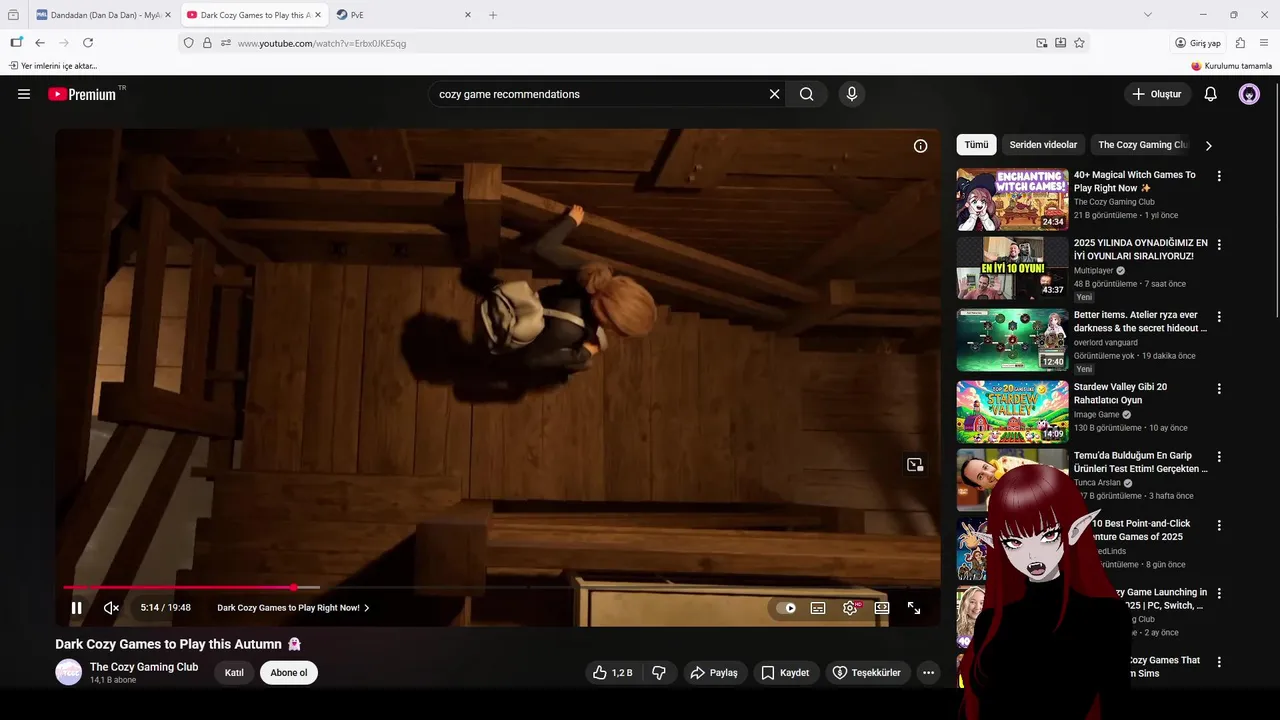Screen dimensions: 1280x720
Task: Go back in browser history
Action: coord(40,43)
